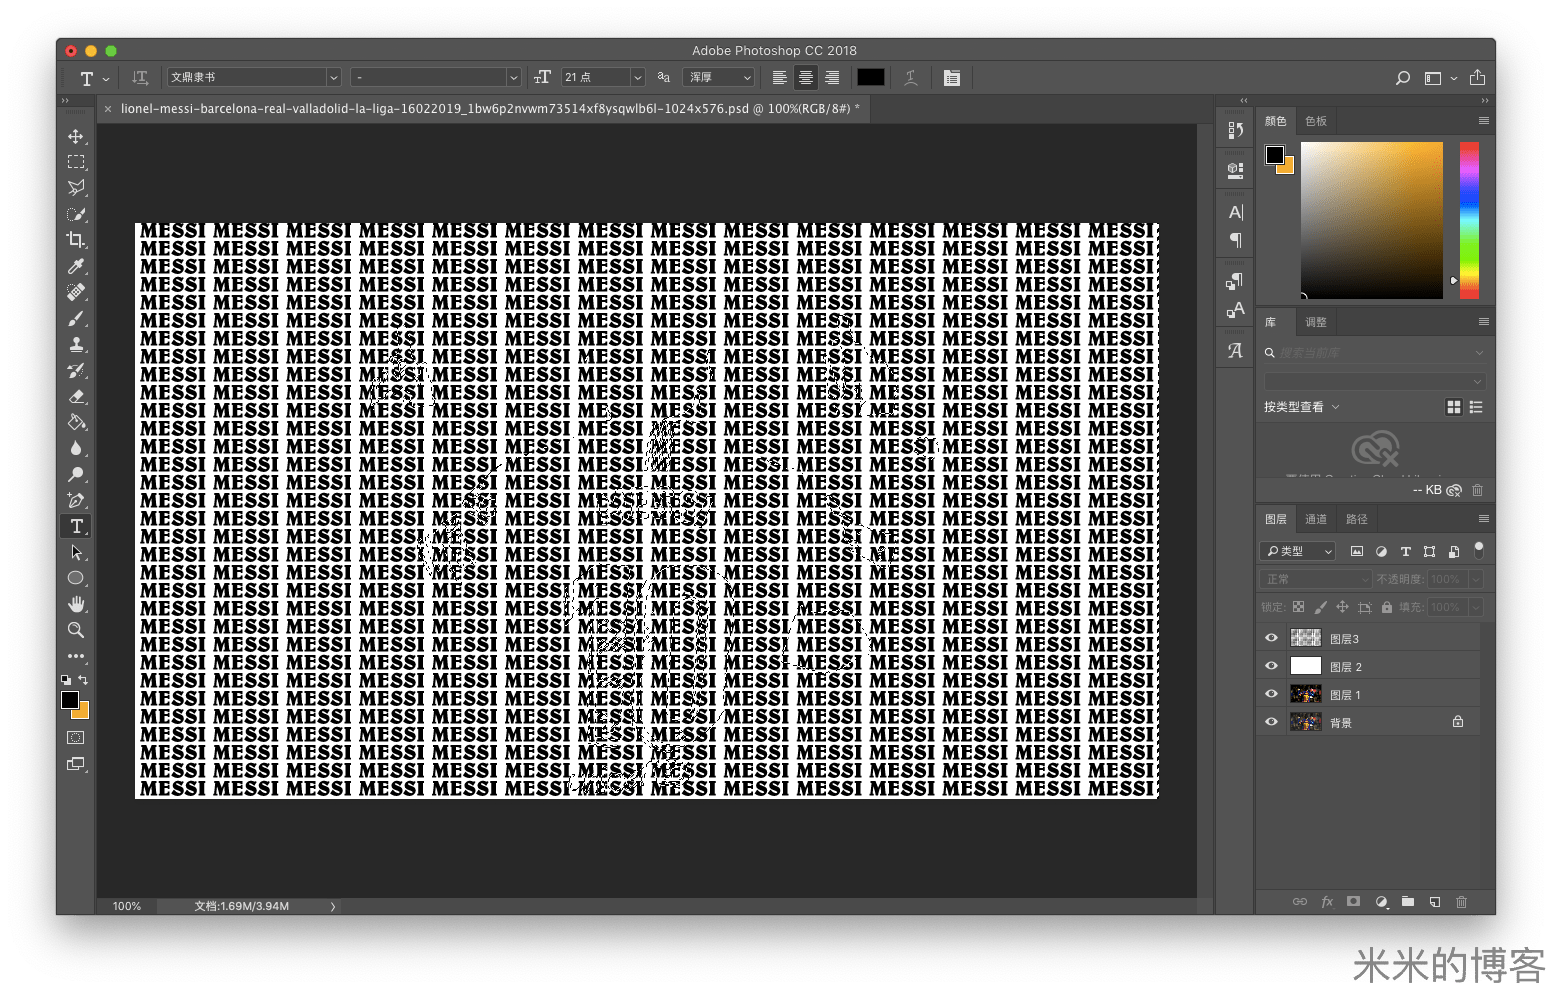Select the 图层 1 layer thumbnail

[x=1306, y=694]
